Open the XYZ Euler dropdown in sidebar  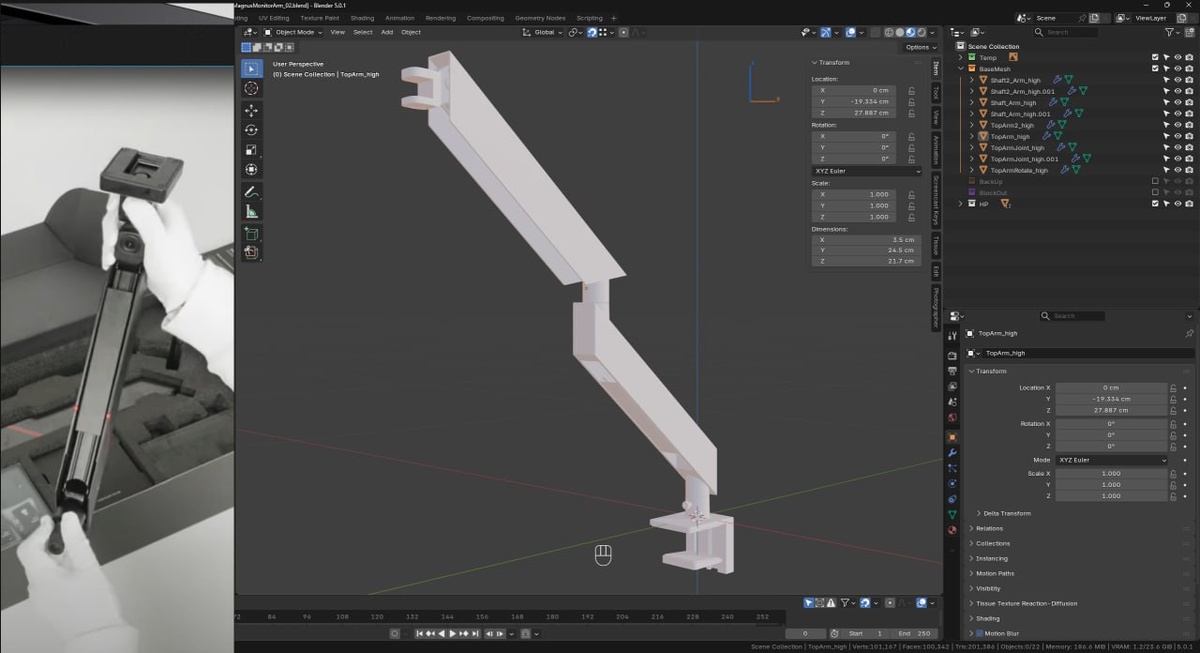(x=867, y=171)
